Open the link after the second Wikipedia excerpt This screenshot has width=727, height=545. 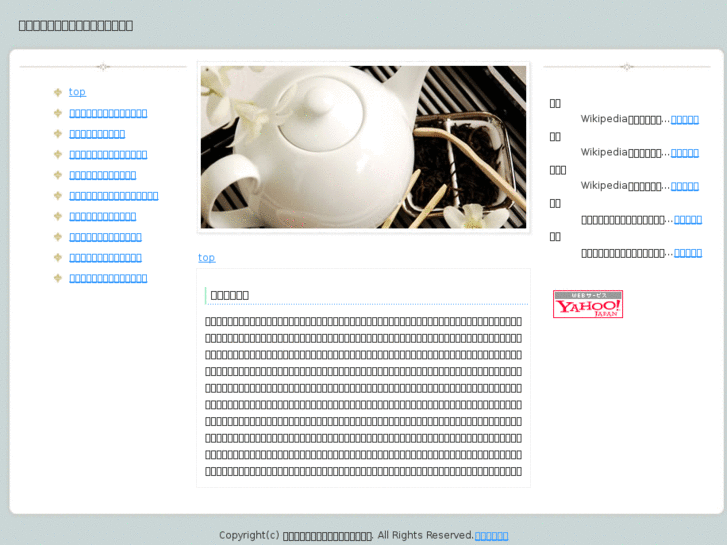point(684,153)
